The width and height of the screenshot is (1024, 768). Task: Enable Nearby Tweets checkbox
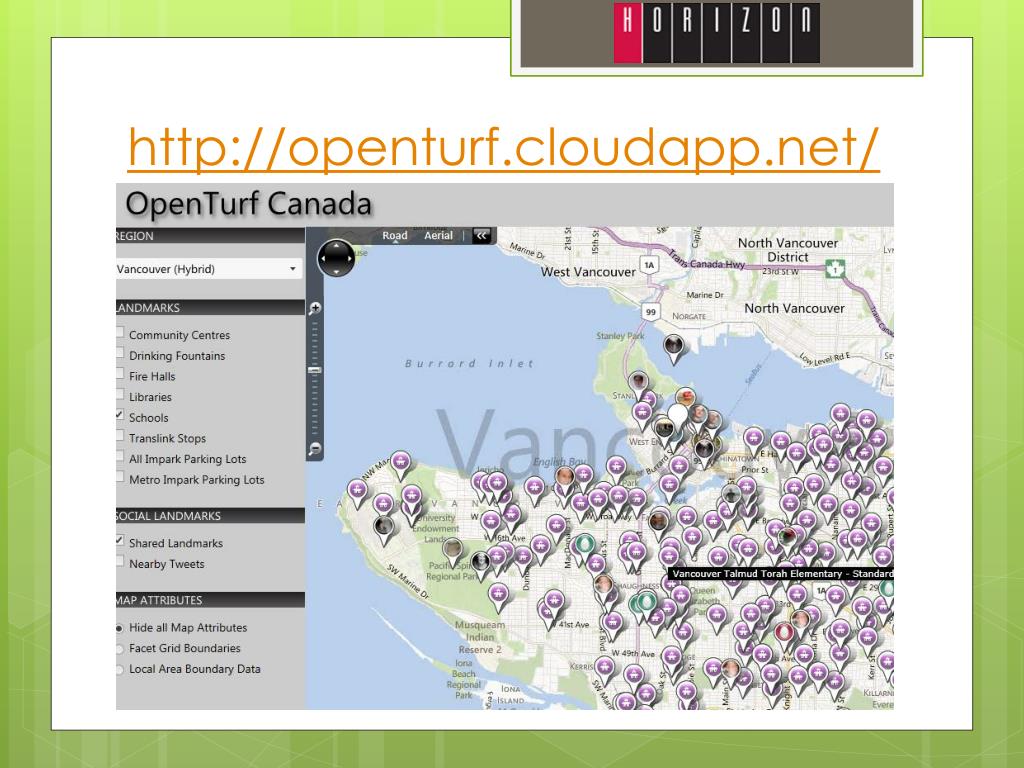click(120, 562)
